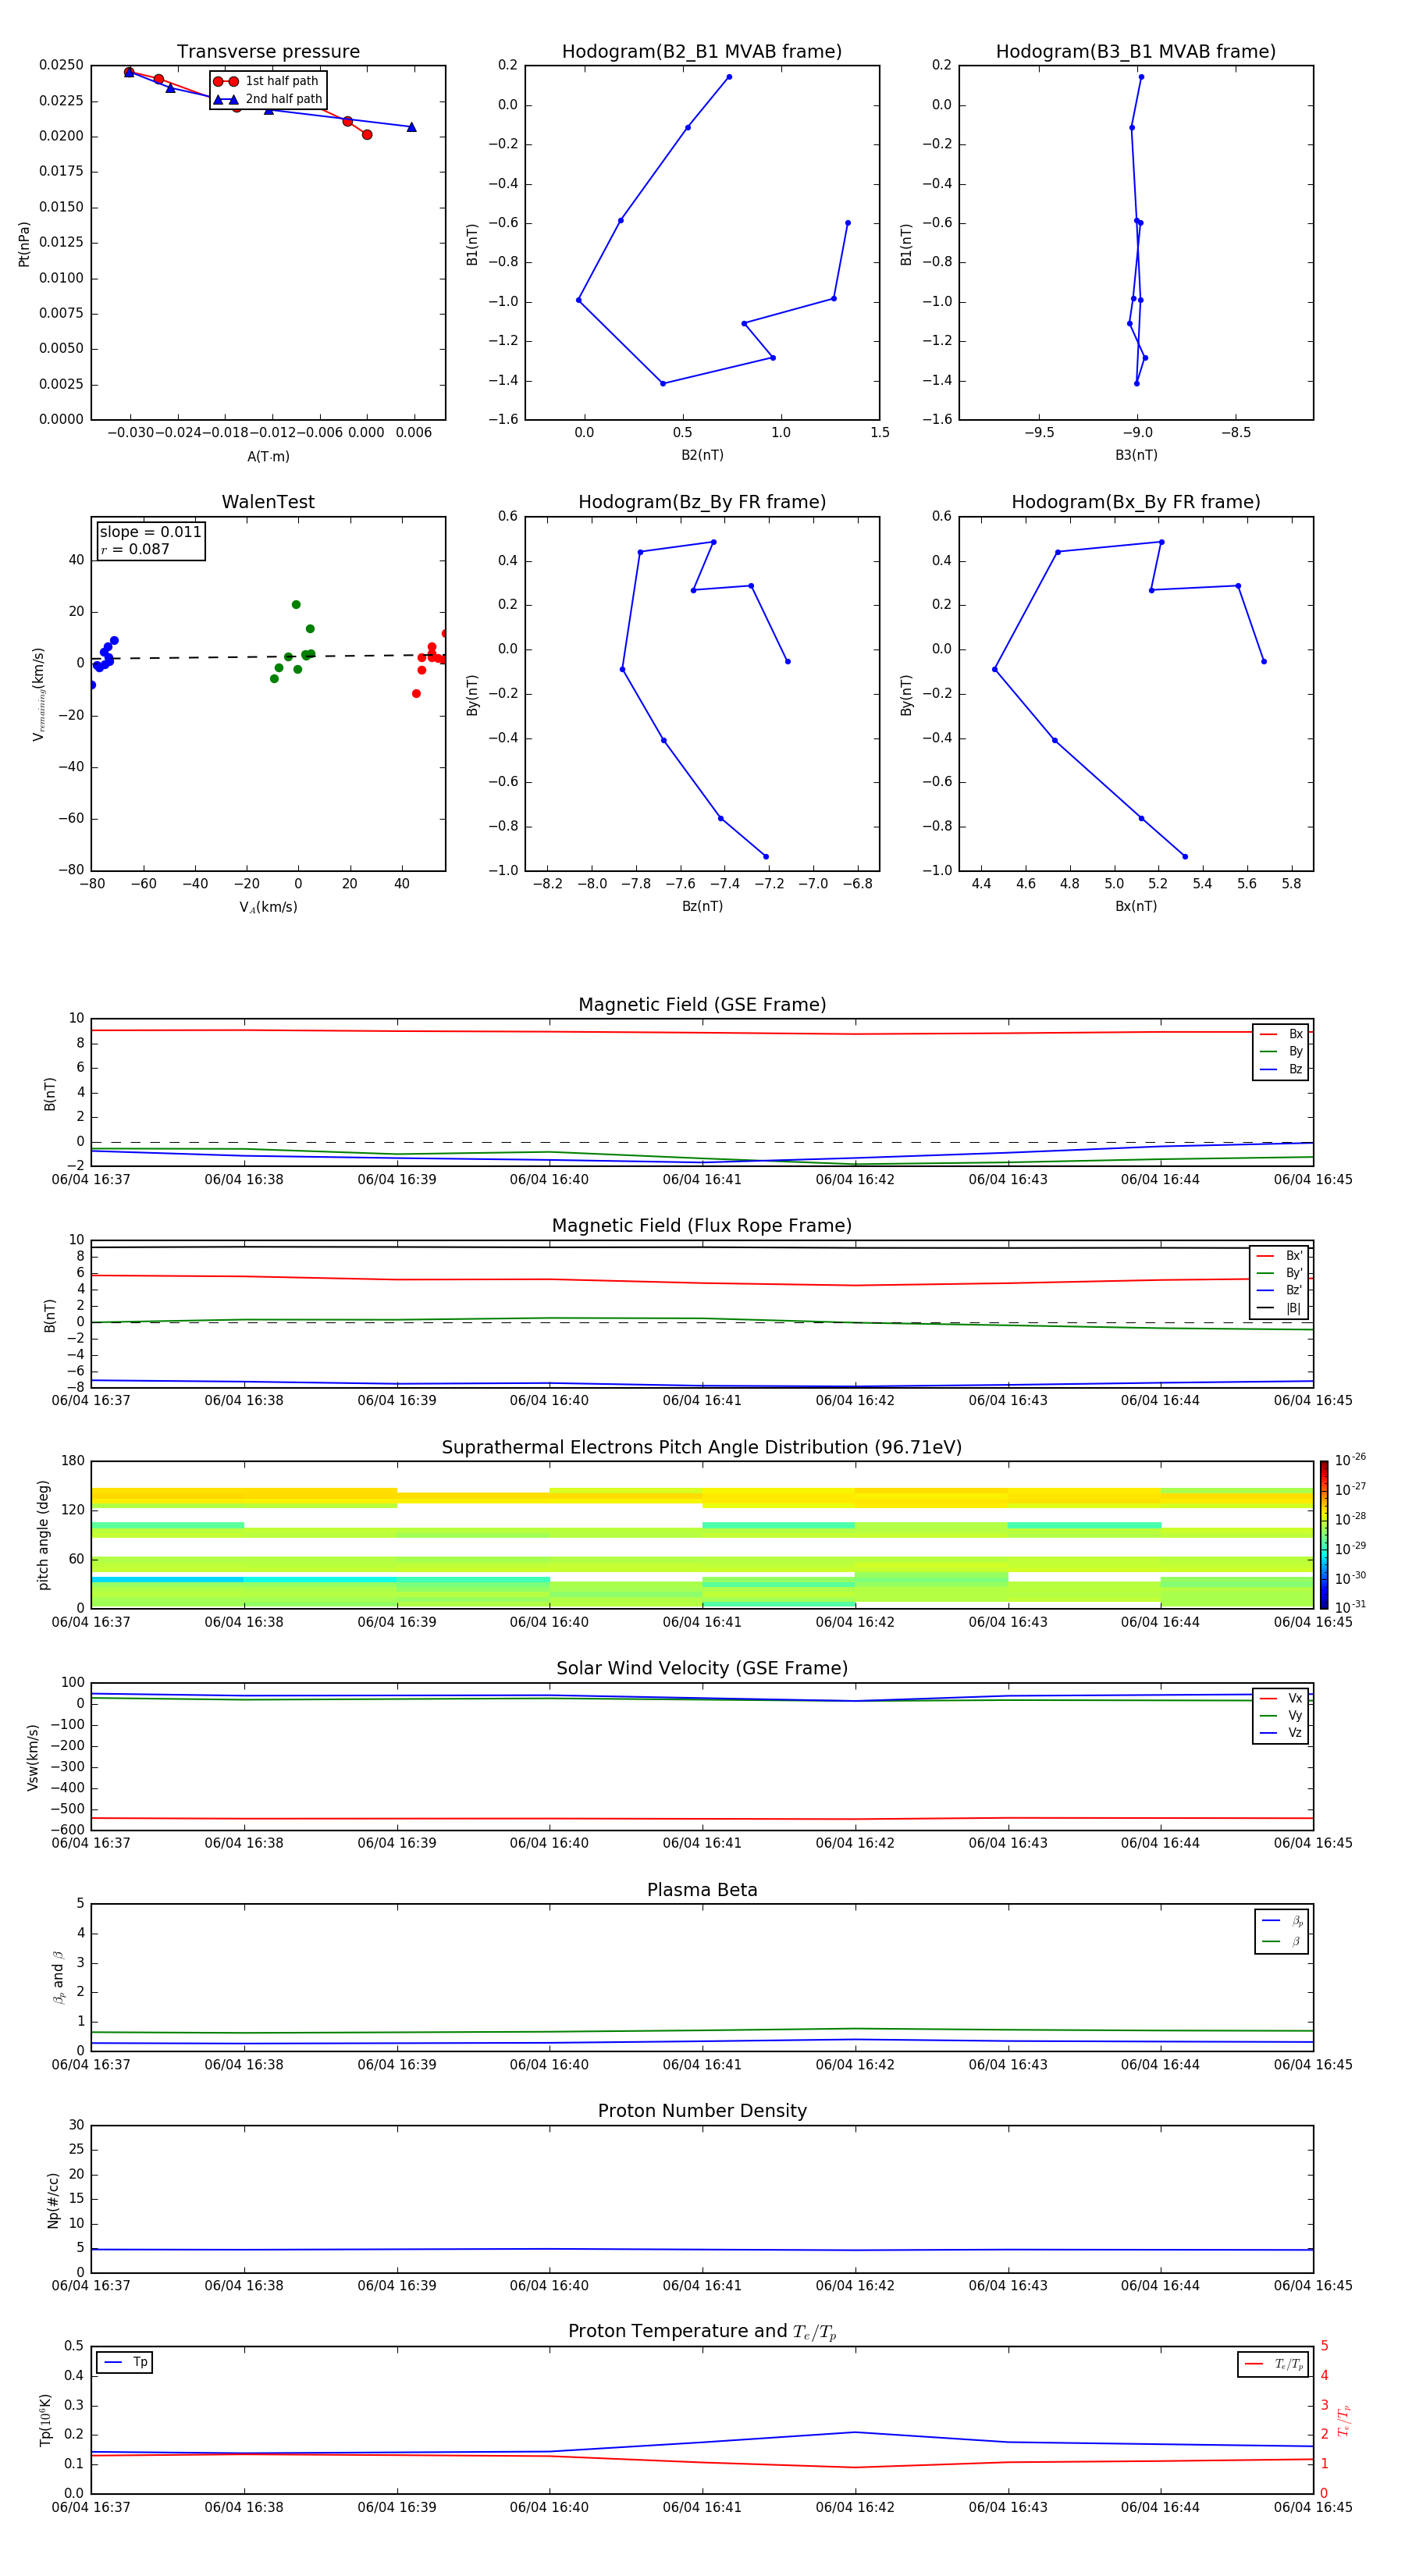The height and width of the screenshot is (2576, 1405).
Task: Click the pitch angle distribution colorbar
Action: click(x=1324, y=1535)
